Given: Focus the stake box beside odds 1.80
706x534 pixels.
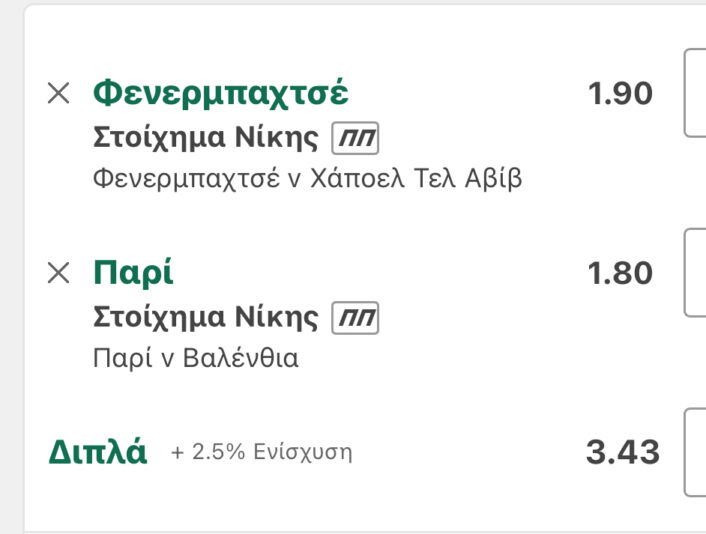Looking at the screenshot, I should [x=694, y=272].
